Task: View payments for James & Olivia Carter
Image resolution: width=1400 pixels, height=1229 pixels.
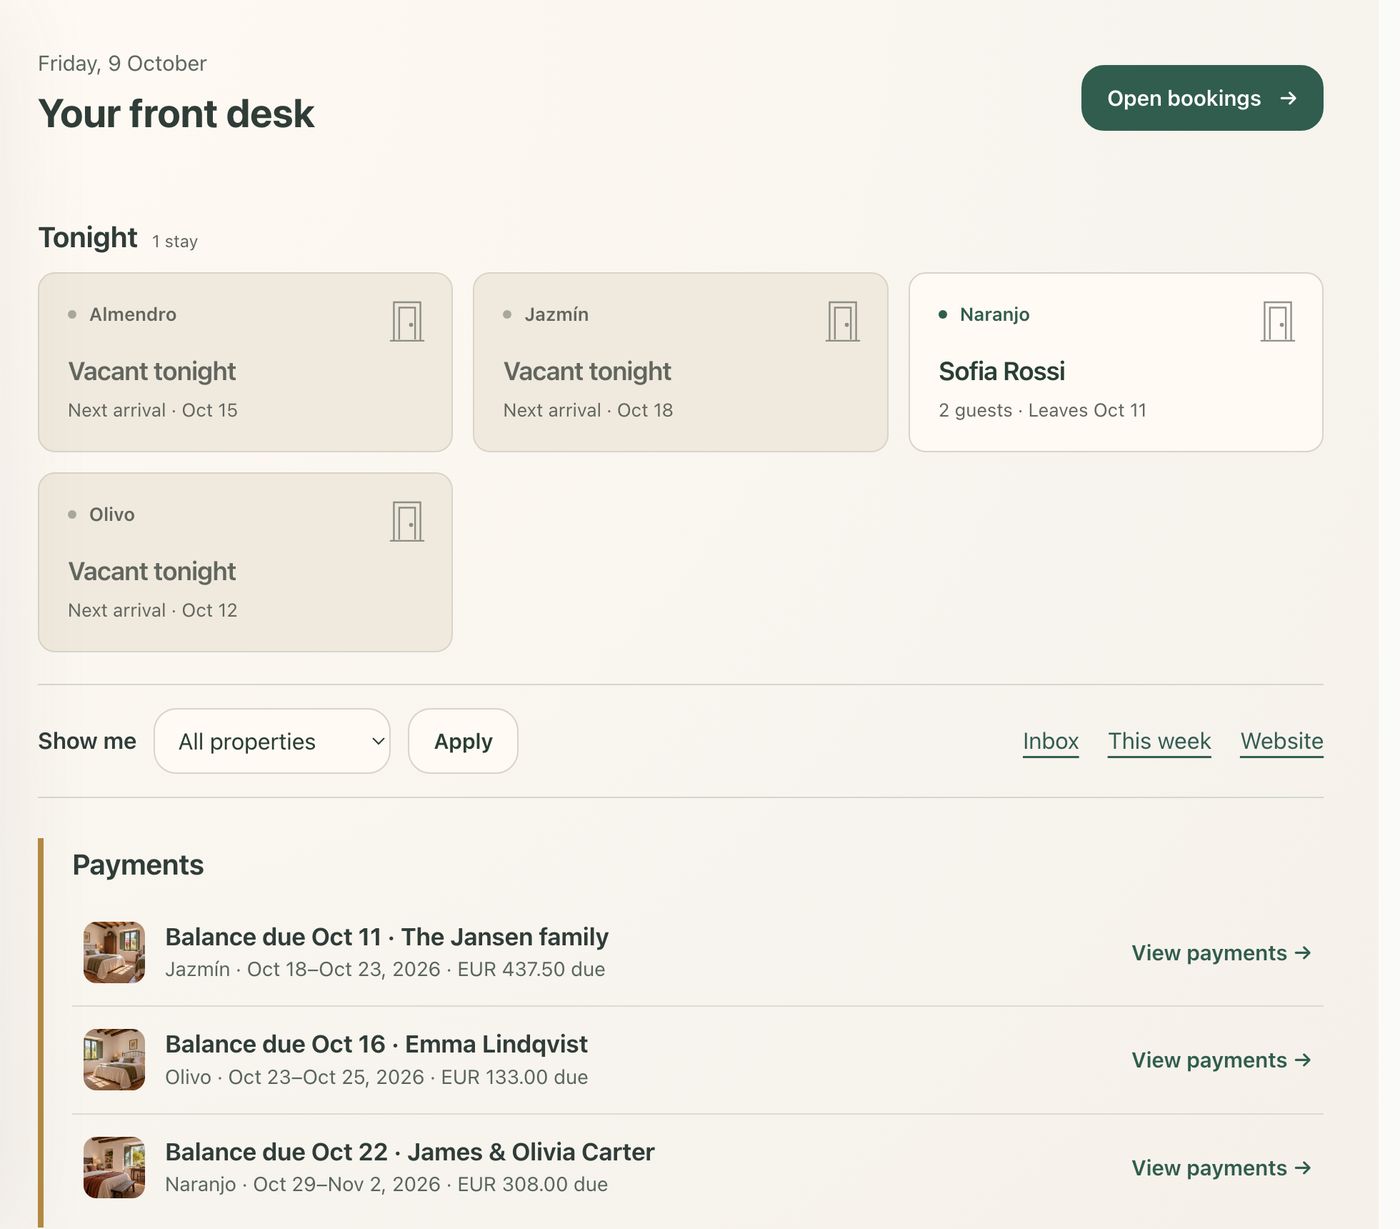Action: coord(1221,1168)
